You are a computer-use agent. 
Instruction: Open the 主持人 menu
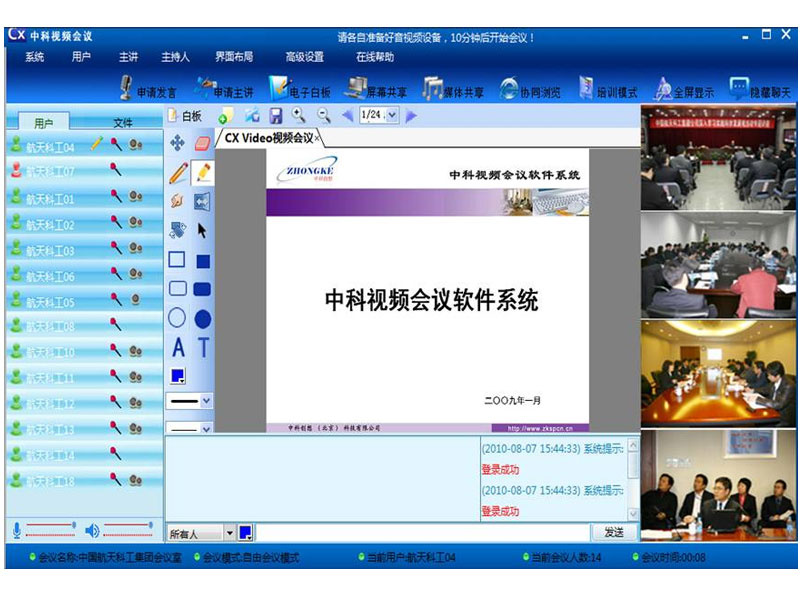point(176,57)
